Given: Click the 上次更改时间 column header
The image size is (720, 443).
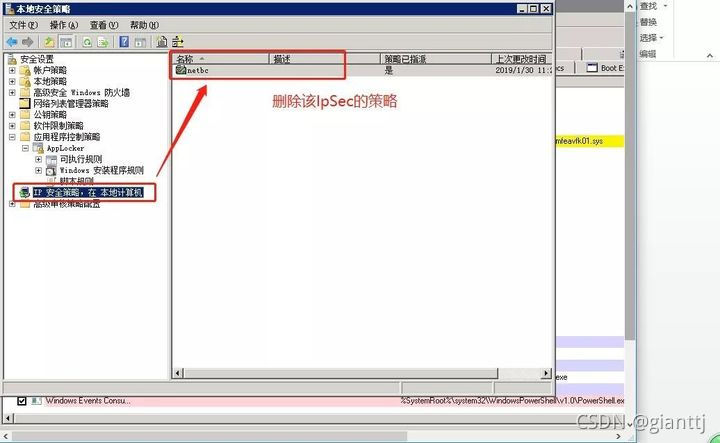Looking at the screenshot, I should [521, 59].
